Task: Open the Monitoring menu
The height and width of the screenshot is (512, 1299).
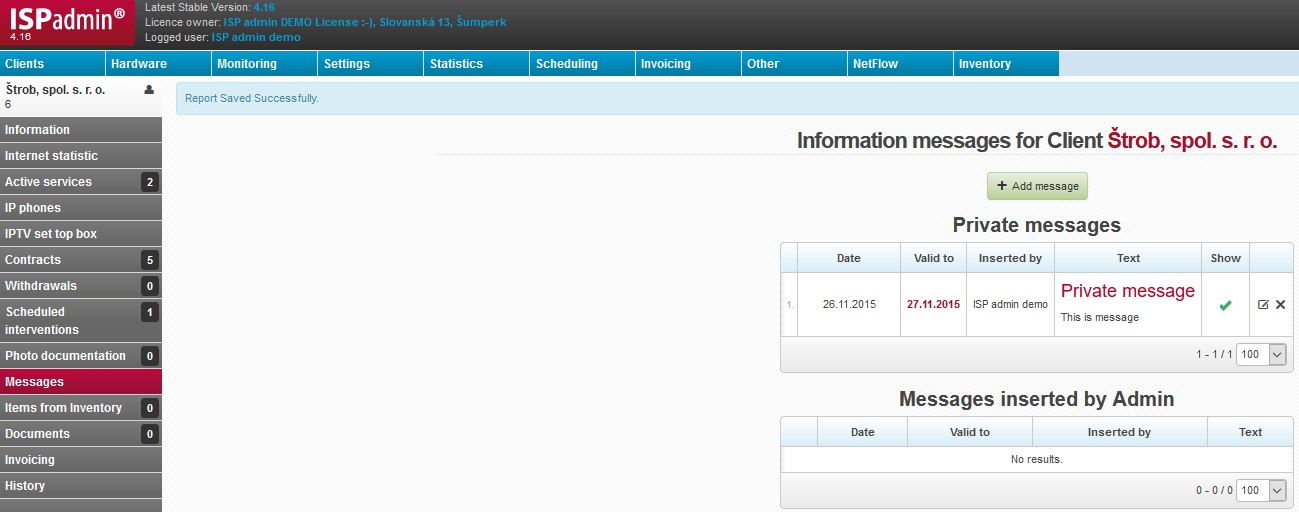Action: click(x=264, y=63)
